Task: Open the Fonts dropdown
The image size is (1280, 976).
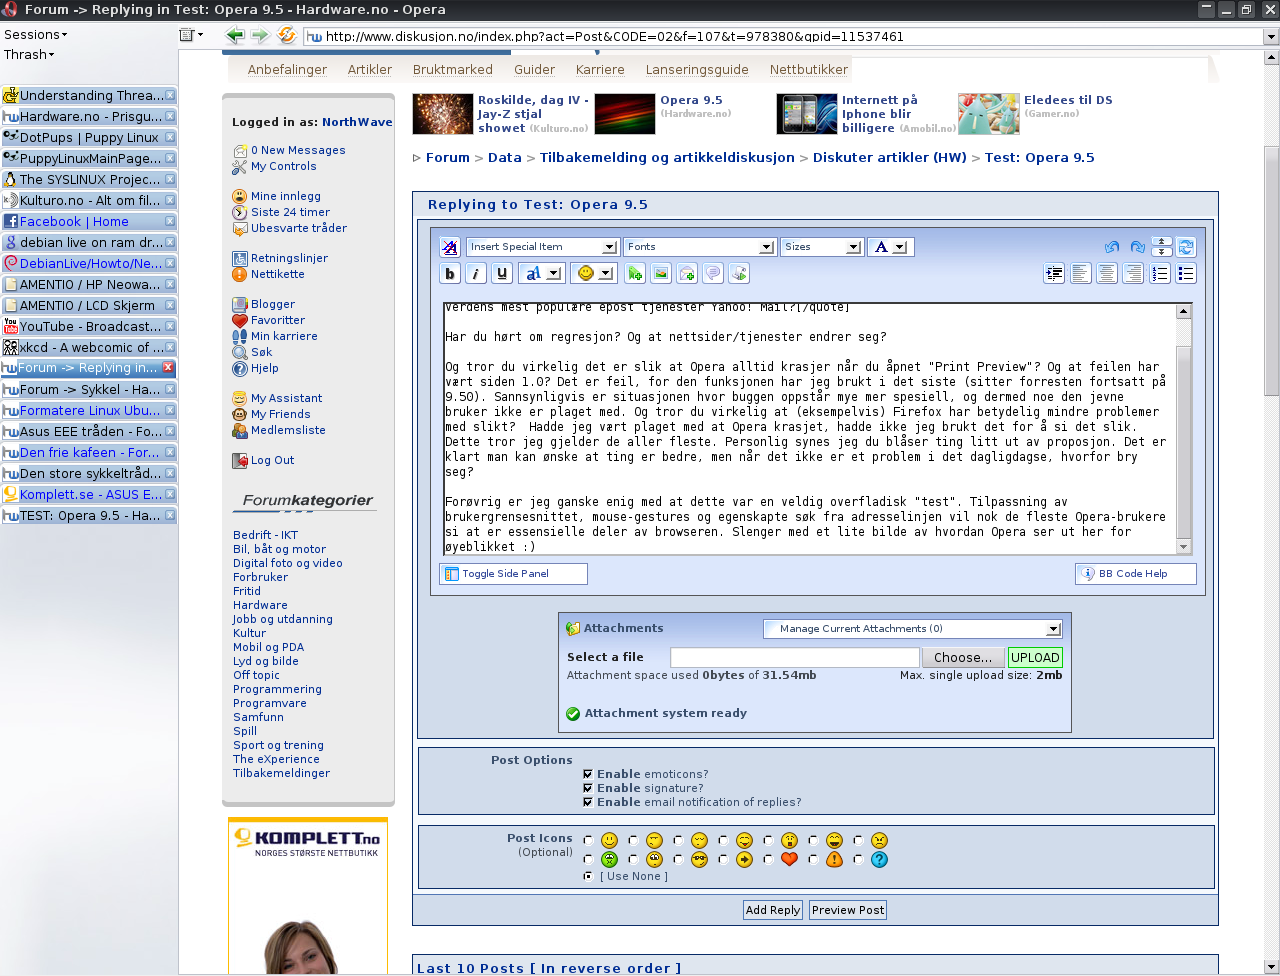Action: [700, 247]
